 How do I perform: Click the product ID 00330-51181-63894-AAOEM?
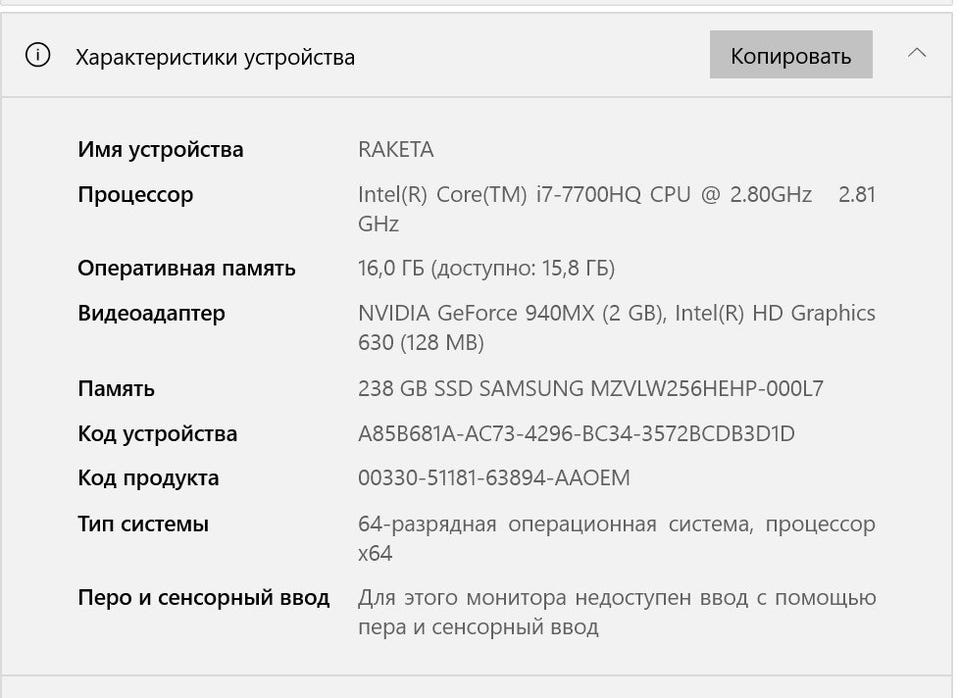click(493, 478)
